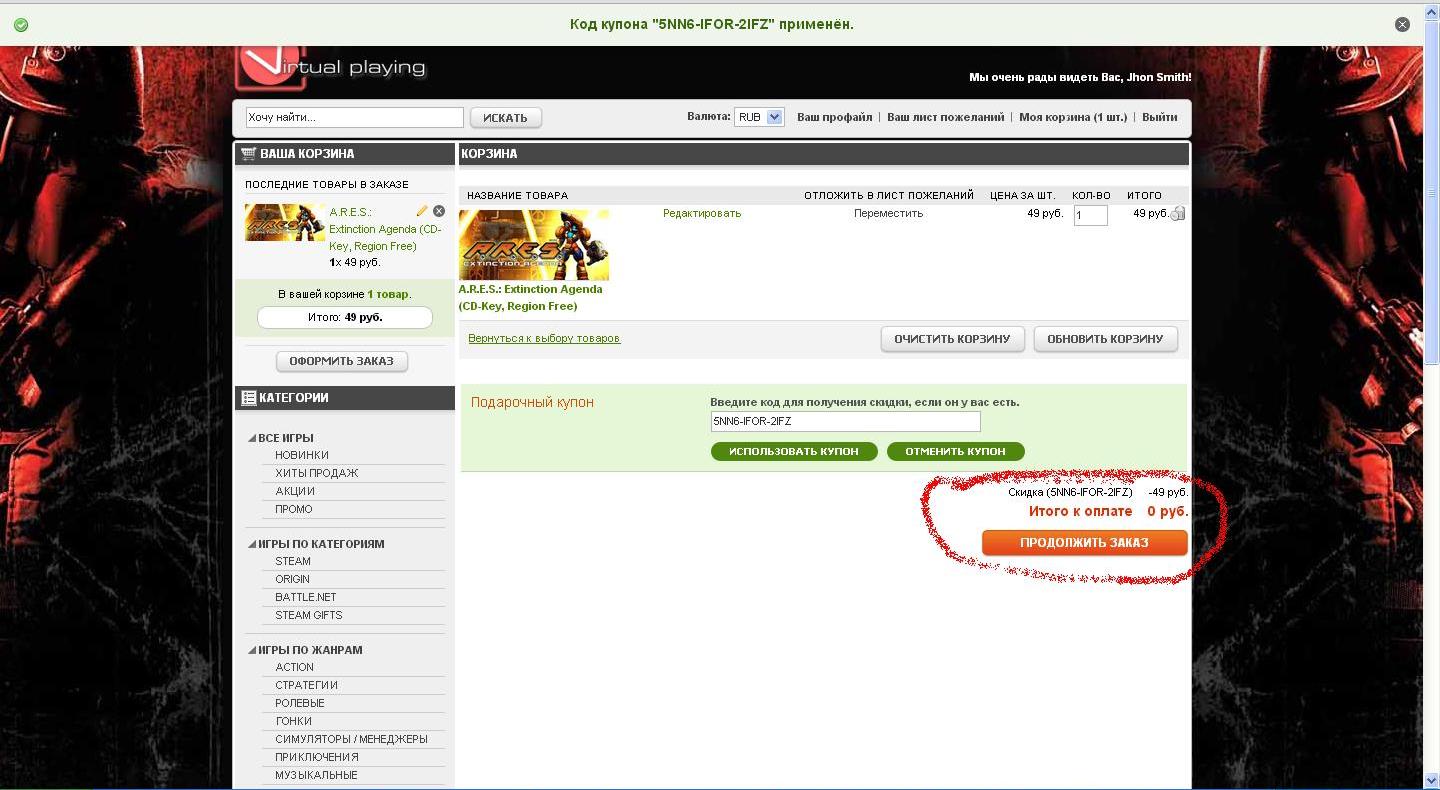Image resolution: width=1440 pixels, height=790 pixels.
Task: Click Вернуться к выбору товаров link
Action: (544, 338)
